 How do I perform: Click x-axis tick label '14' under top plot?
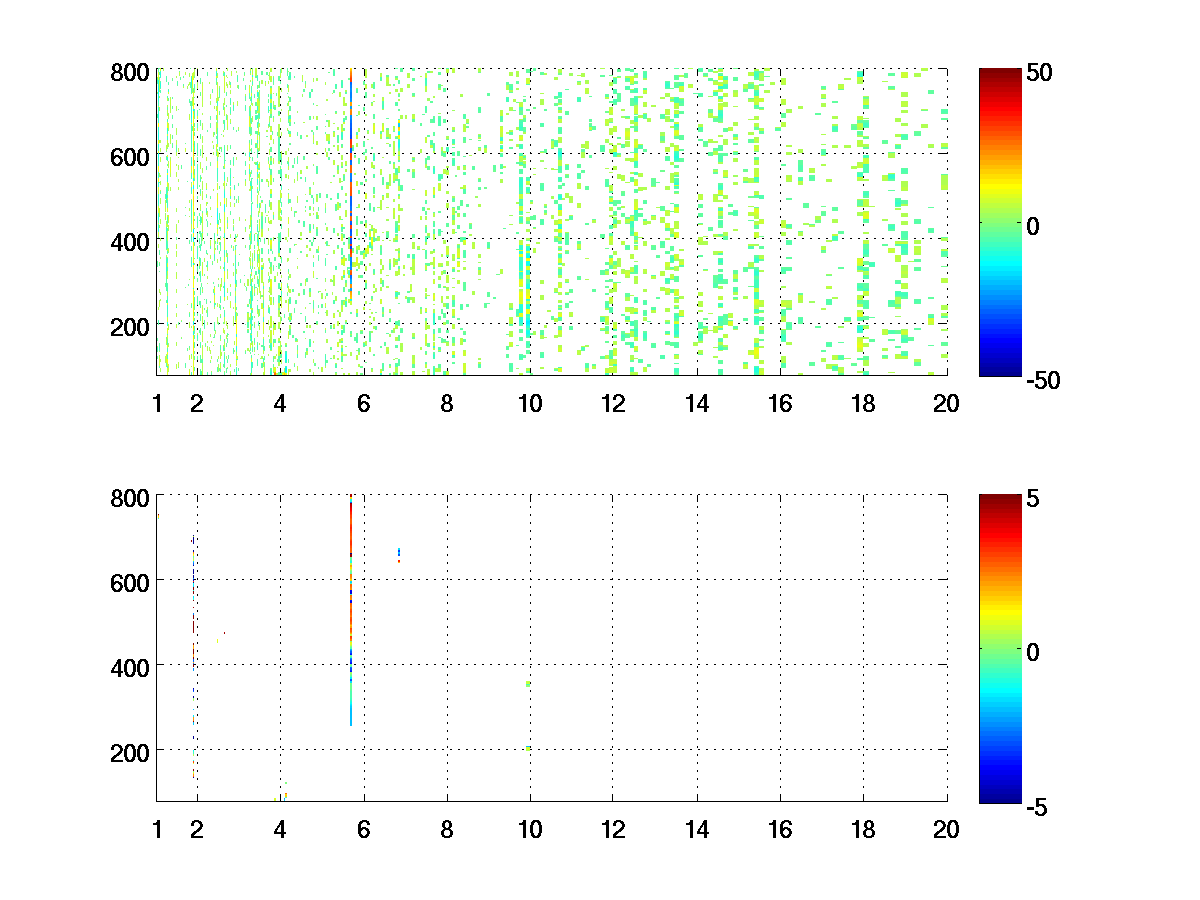(697, 404)
